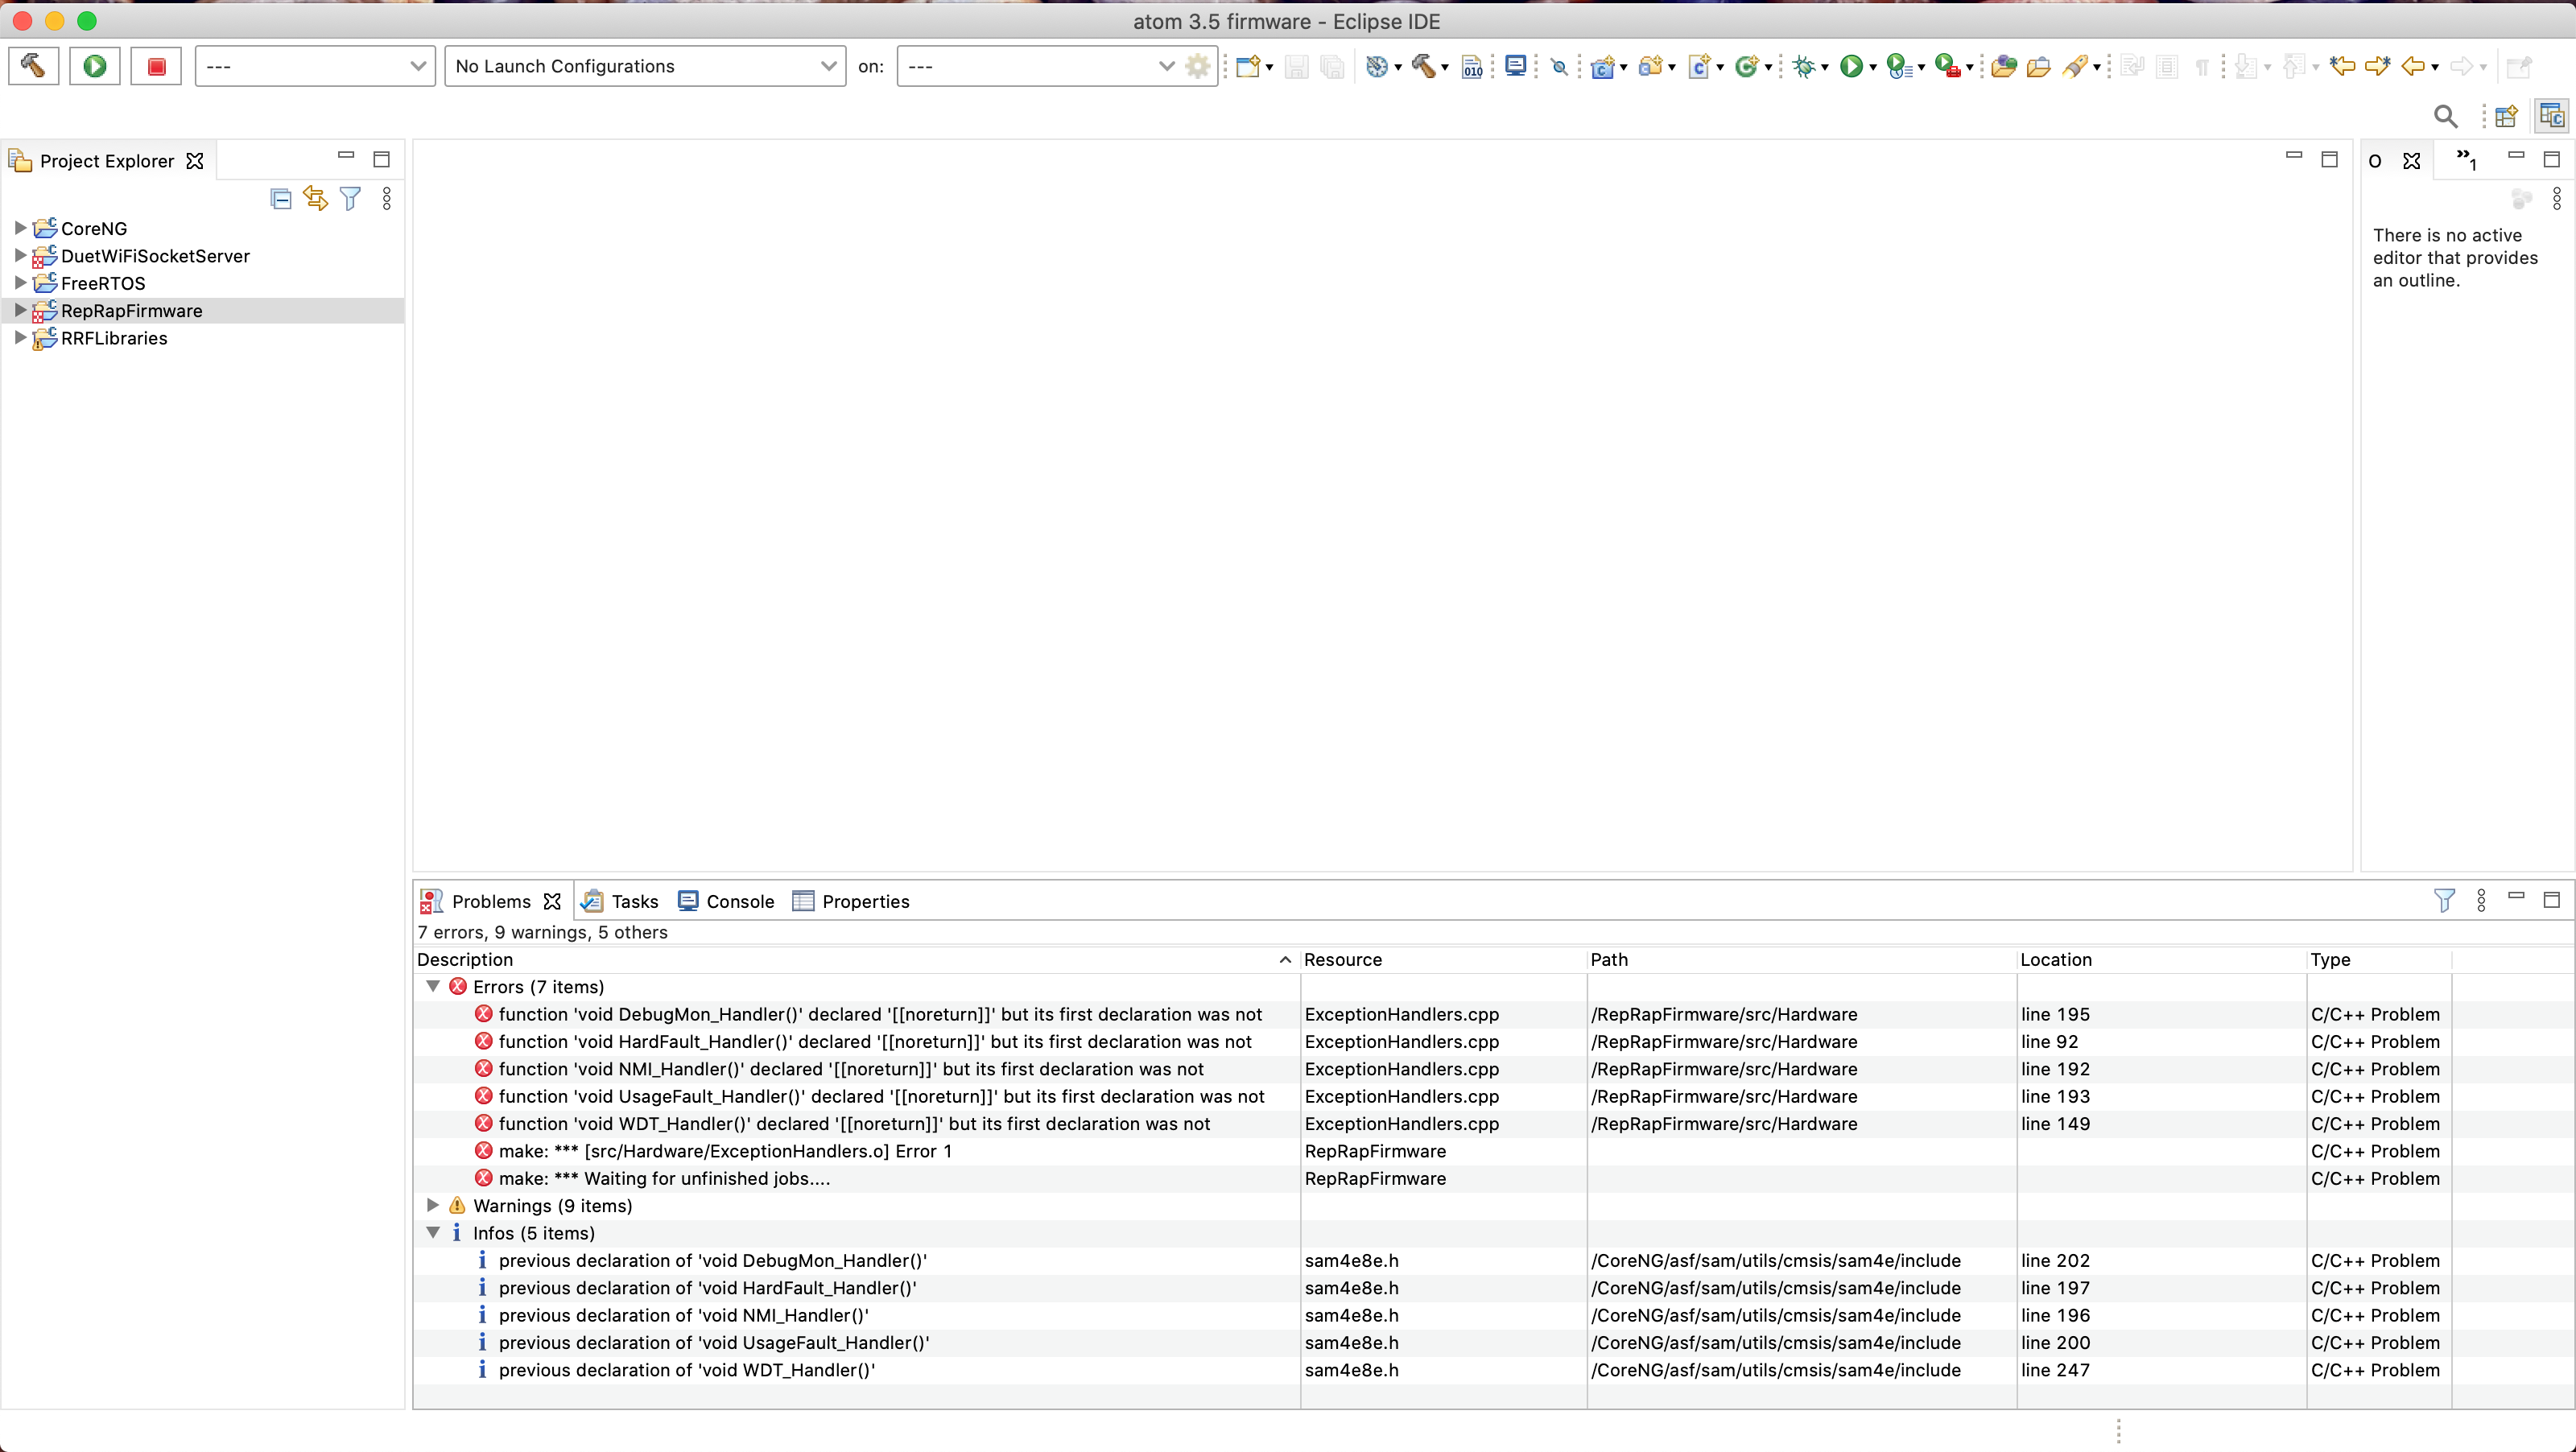Open the Problems view menu dots
This screenshot has width=2576, height=1452.
pyautogui.click(x=2481, y=901)
